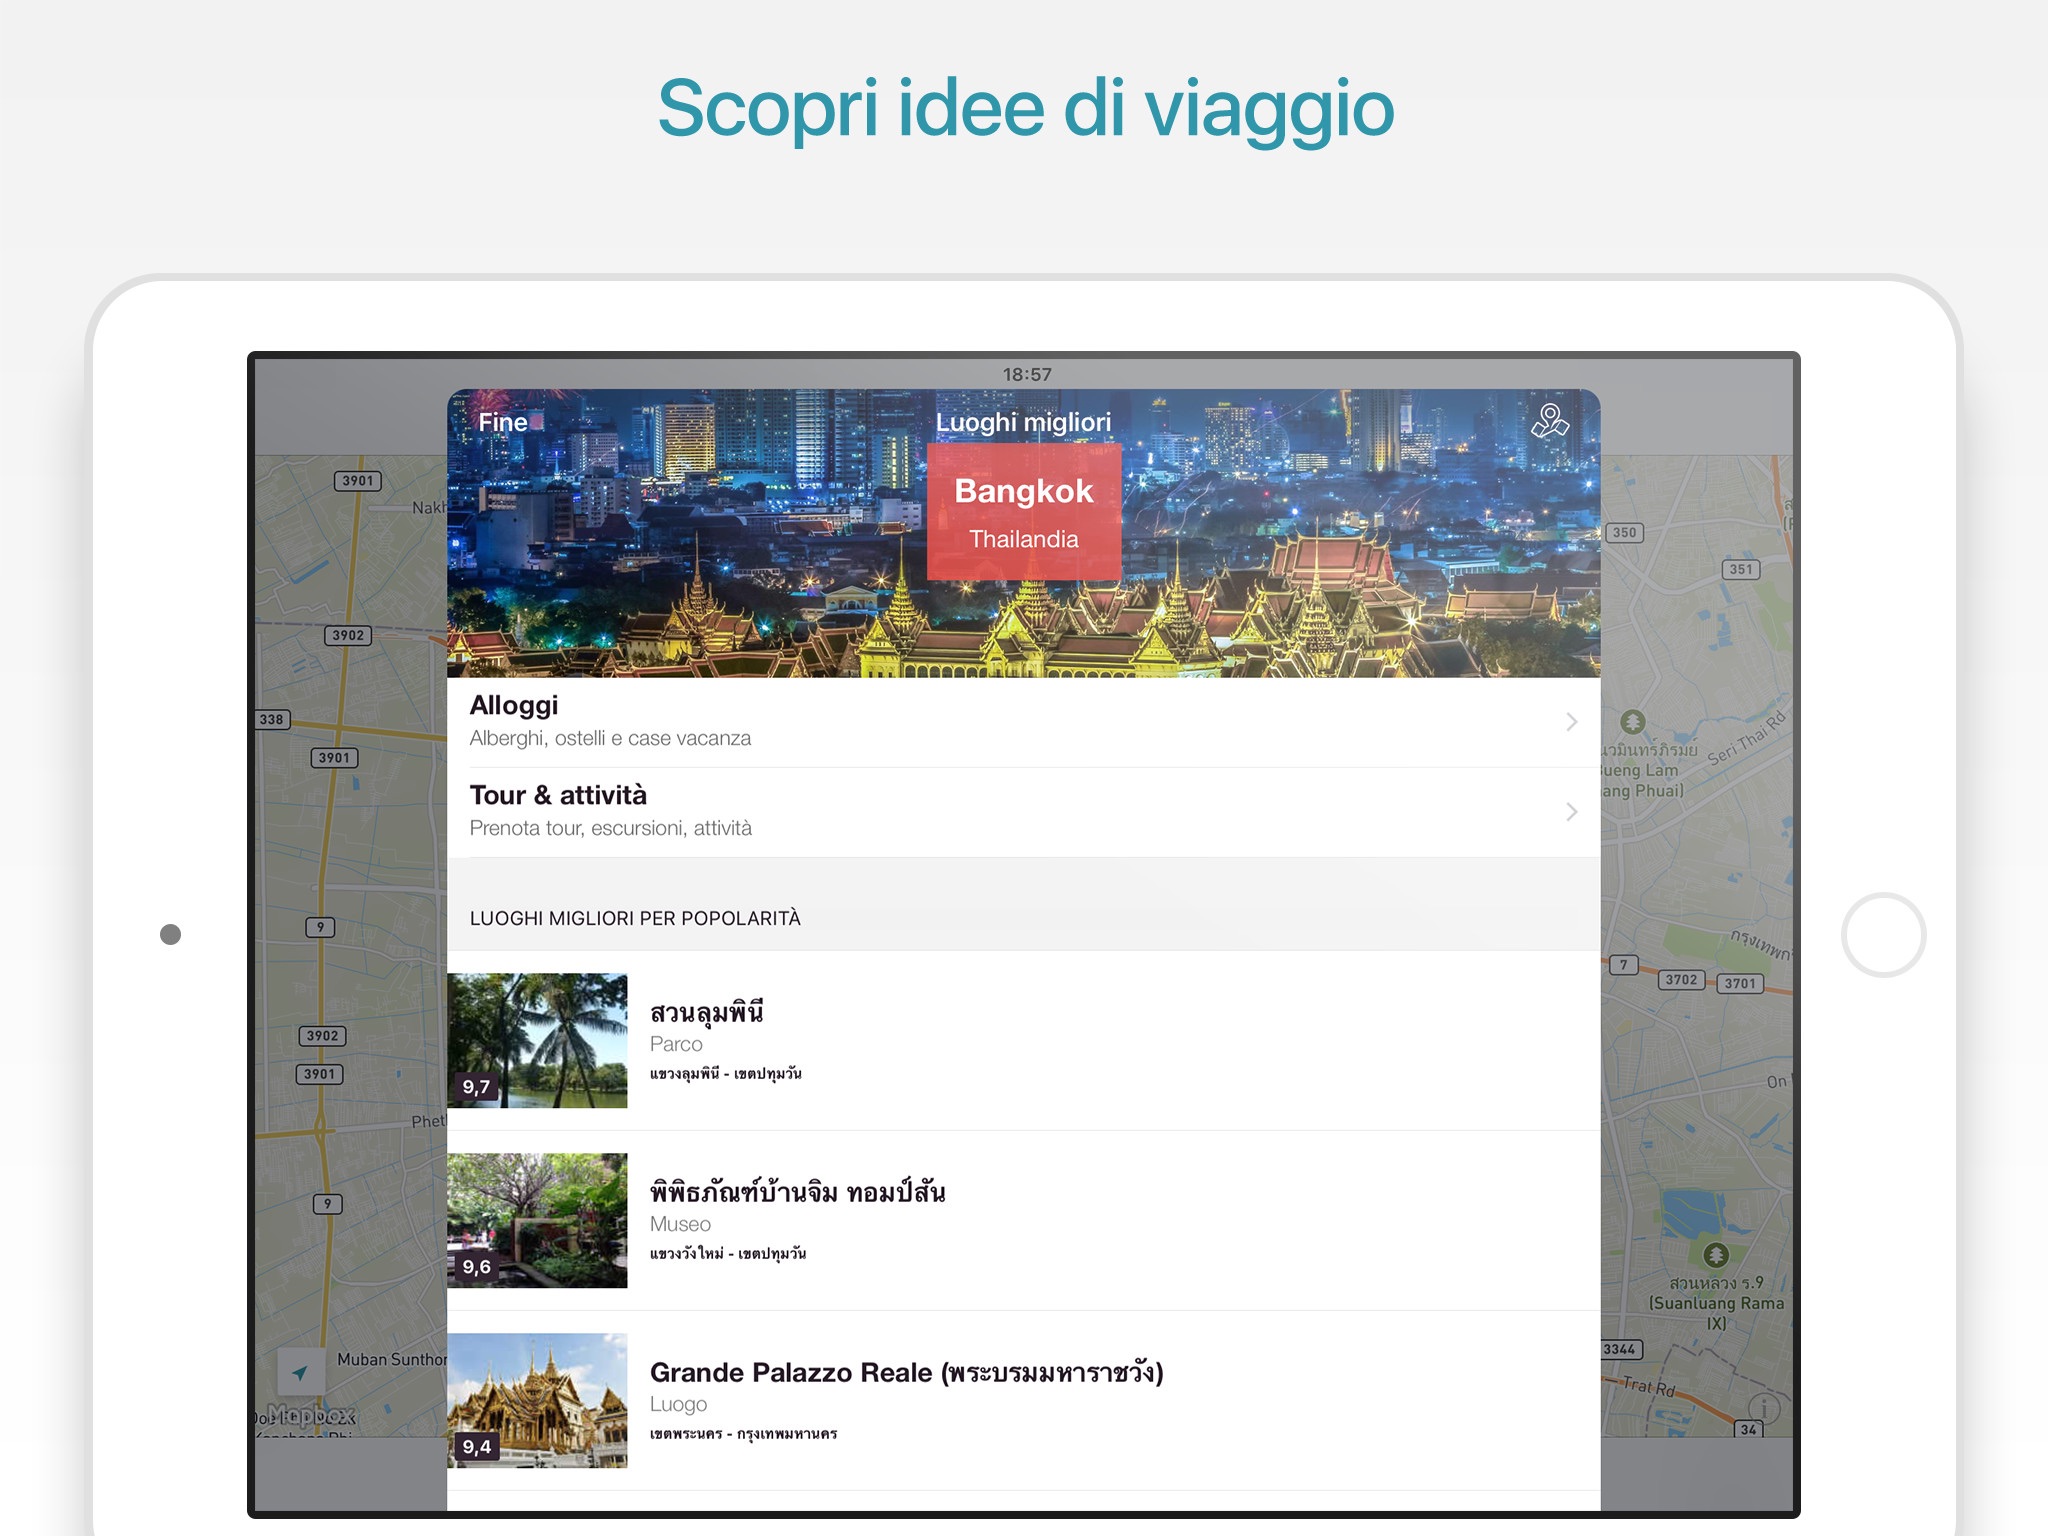Tap the 9,7 rating badge

coord(476,1087)
